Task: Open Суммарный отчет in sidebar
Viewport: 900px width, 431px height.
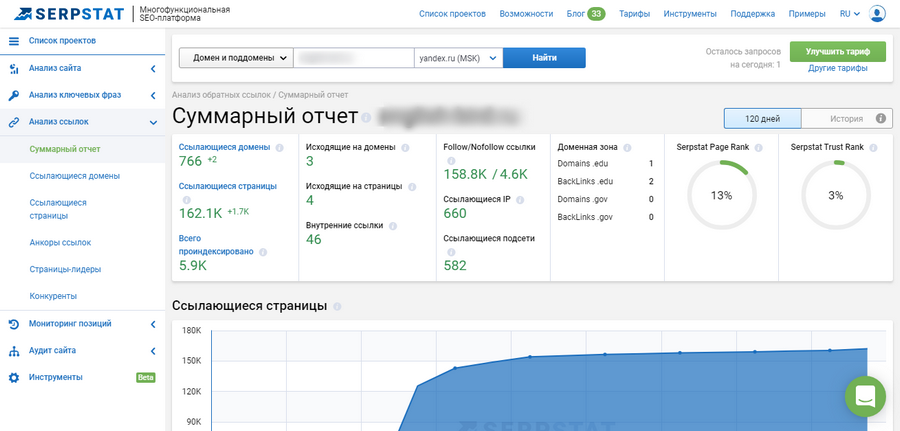Action: coord(65,149)
